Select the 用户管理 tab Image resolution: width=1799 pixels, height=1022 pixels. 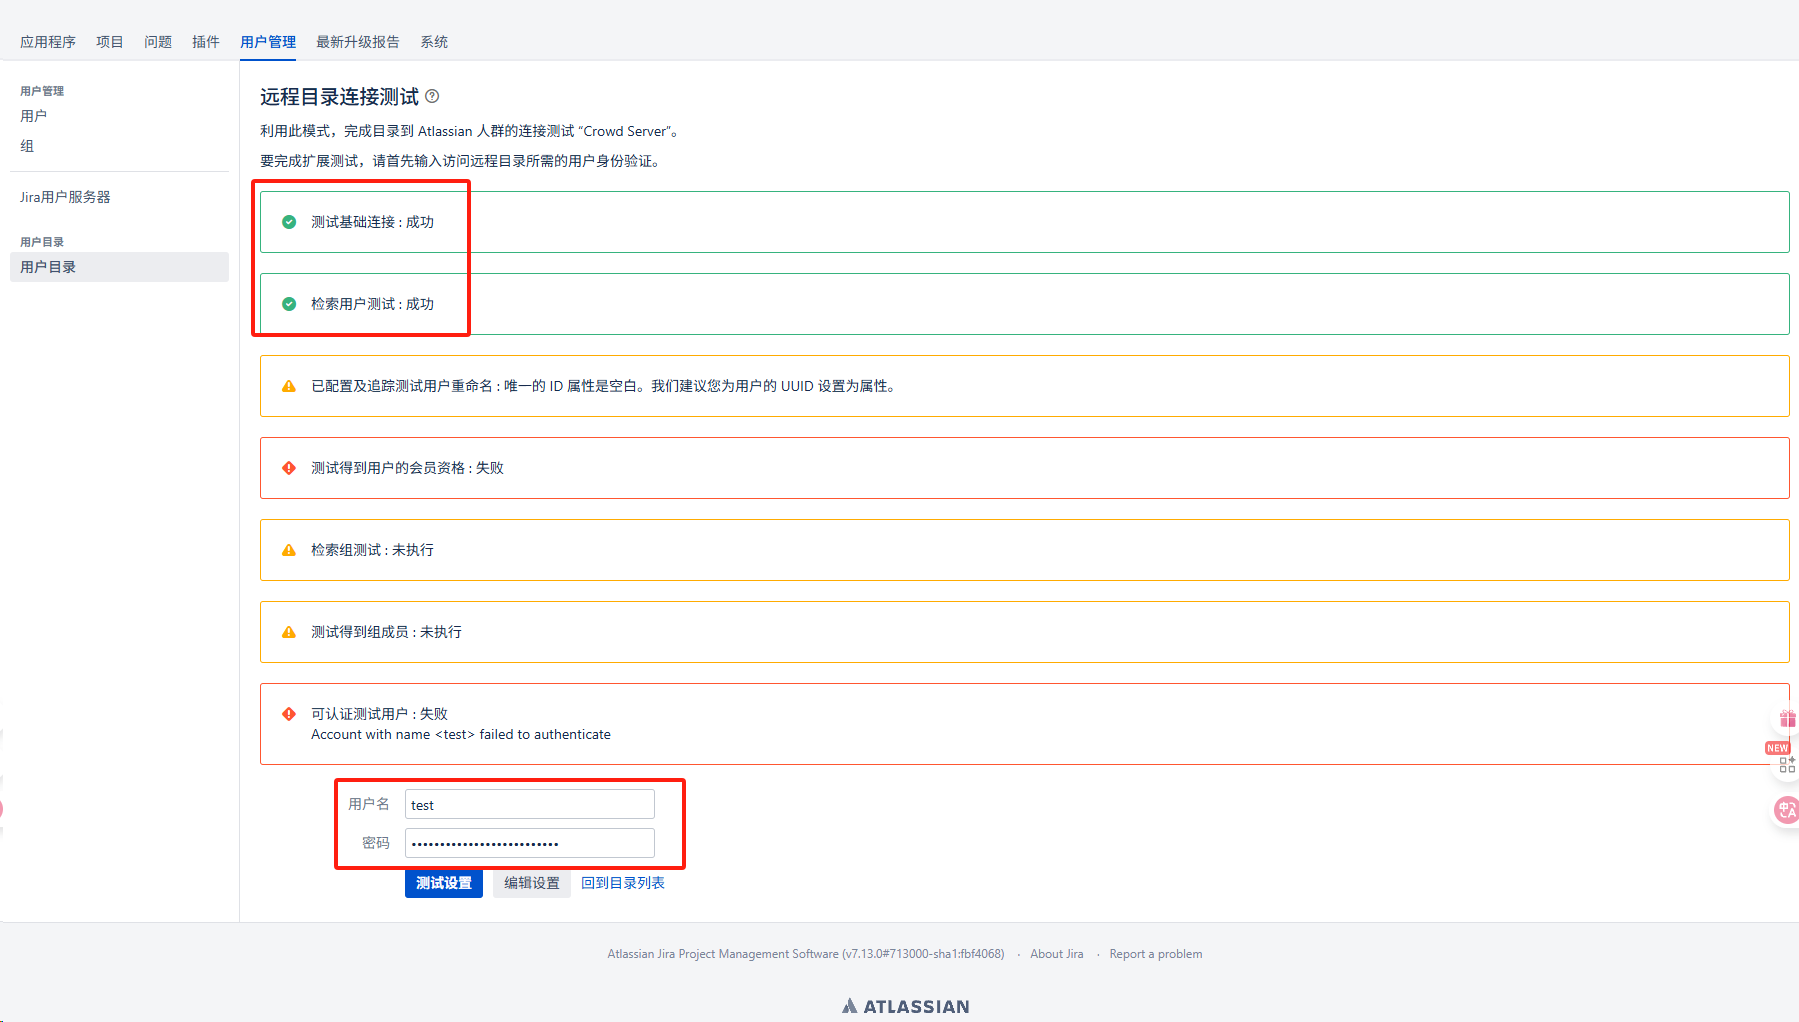point(268,42)
